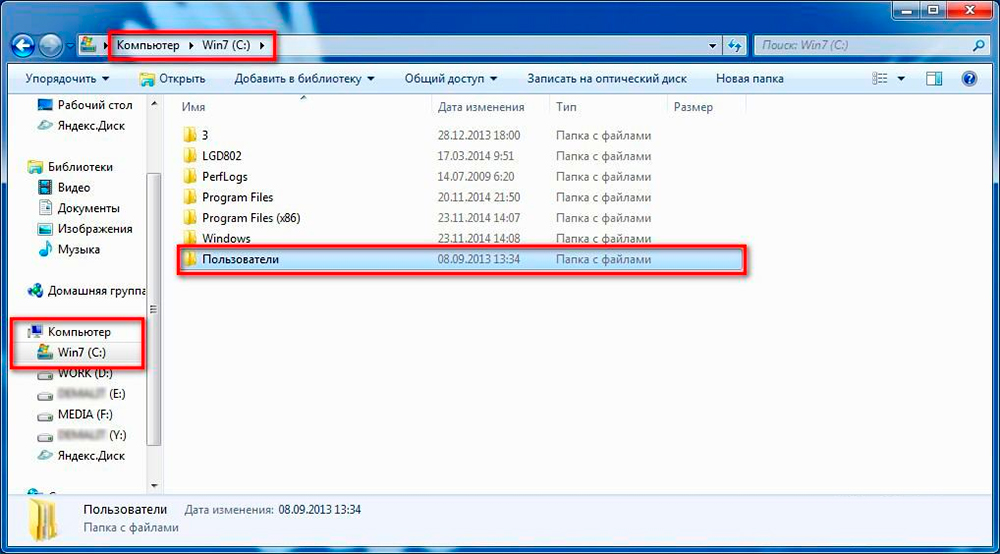
Task: Select the Program Files (x86) folder
Action: pos(250,218)
